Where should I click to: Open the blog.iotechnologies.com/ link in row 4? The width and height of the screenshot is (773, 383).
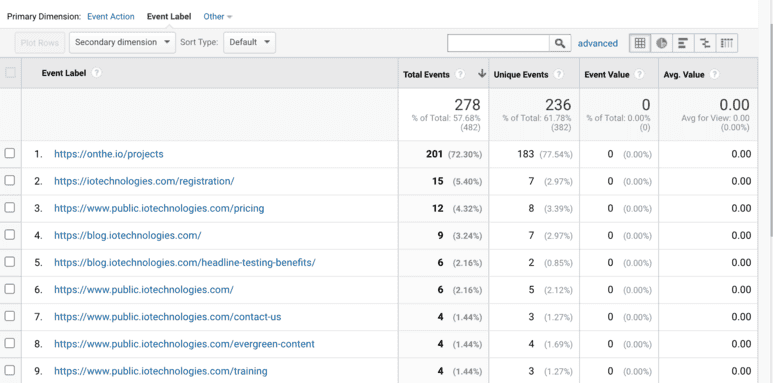(128, 235)
